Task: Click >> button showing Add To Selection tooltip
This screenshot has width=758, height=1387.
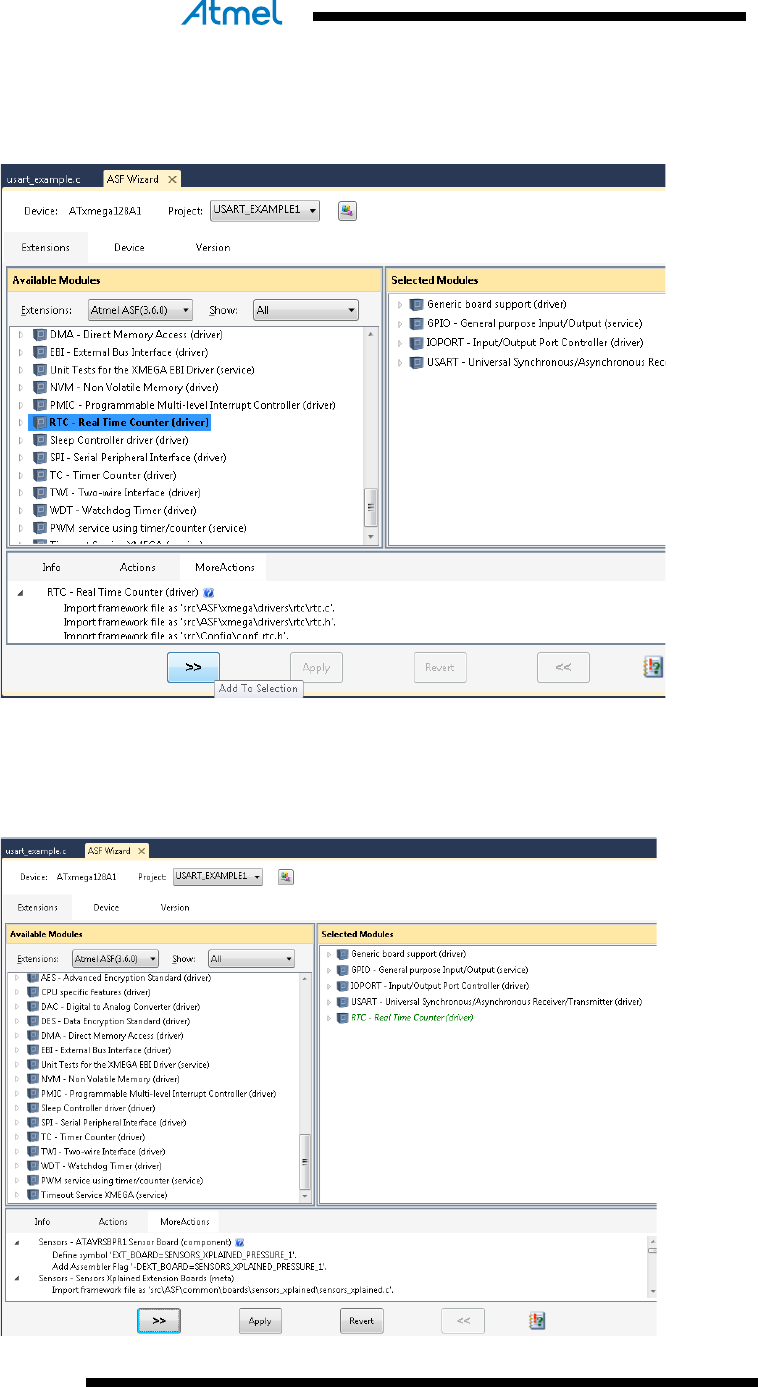Action: click(x=194, y=667)
